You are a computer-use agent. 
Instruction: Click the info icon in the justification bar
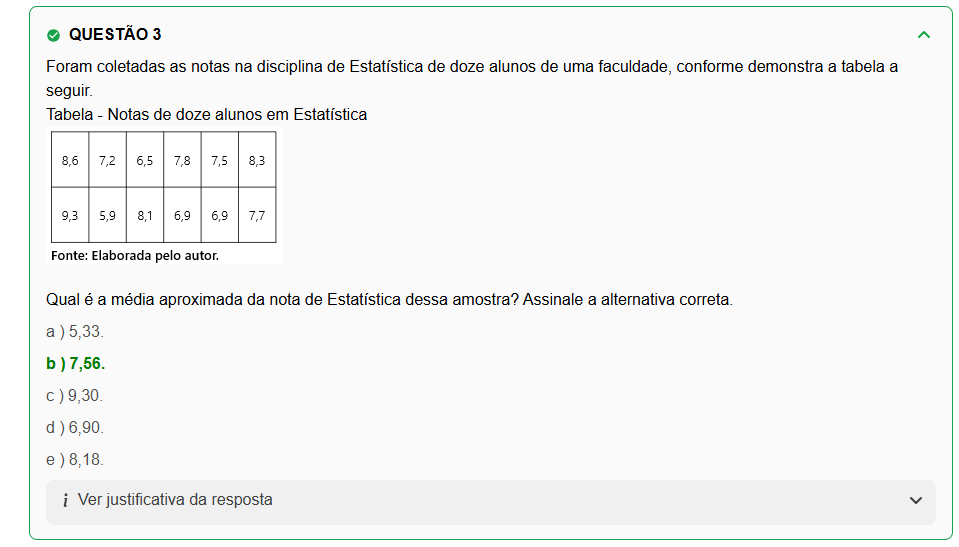(x=65, y=500)
